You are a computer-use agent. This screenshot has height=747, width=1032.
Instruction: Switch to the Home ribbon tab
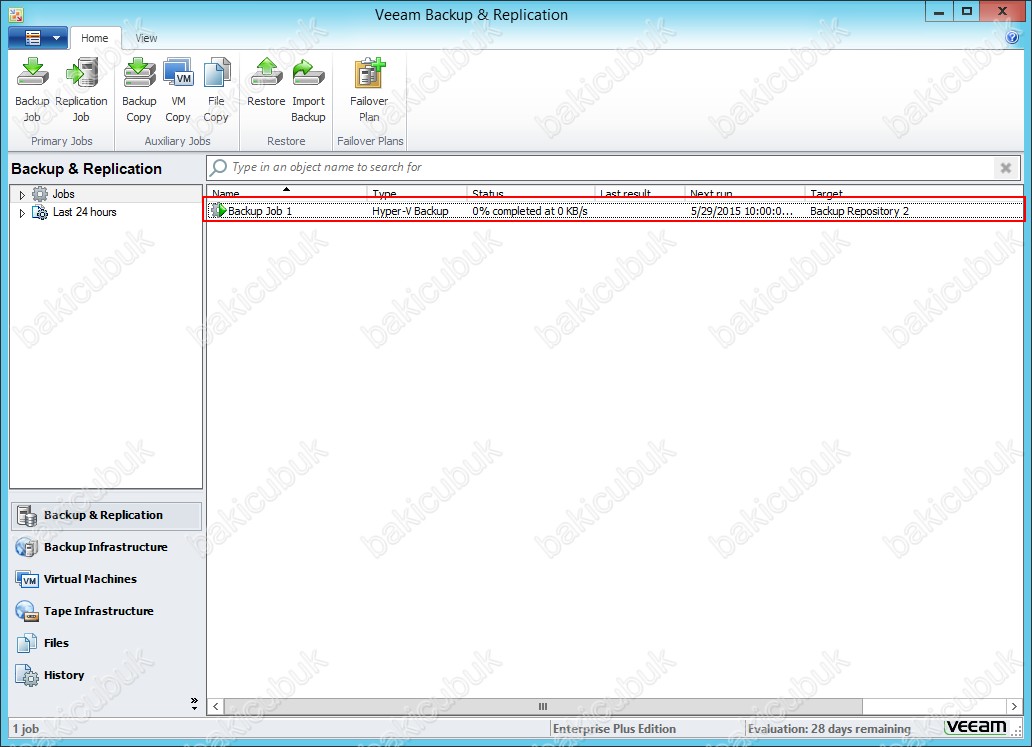point(95,38)
